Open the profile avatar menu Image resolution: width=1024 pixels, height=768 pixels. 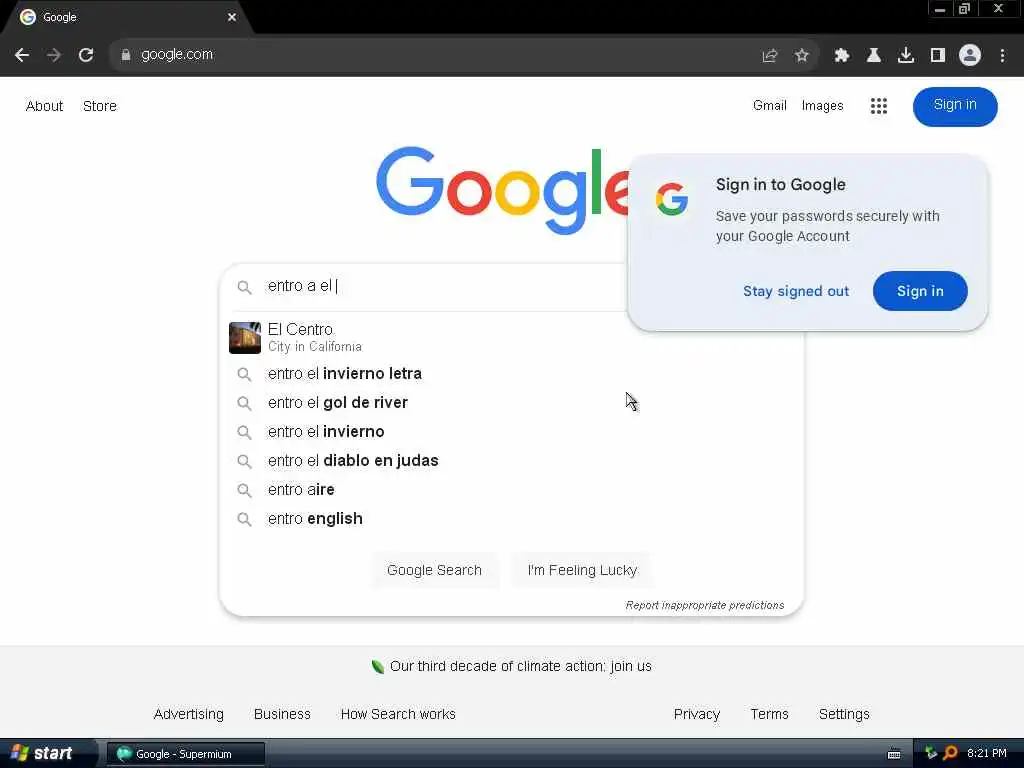(x=970, y=56)
